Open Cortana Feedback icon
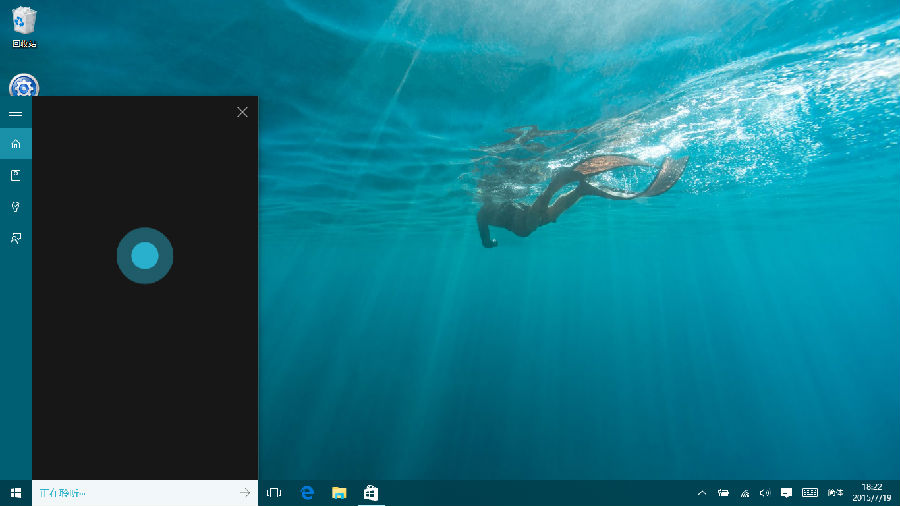900x506 pixels. coord(15,238)
